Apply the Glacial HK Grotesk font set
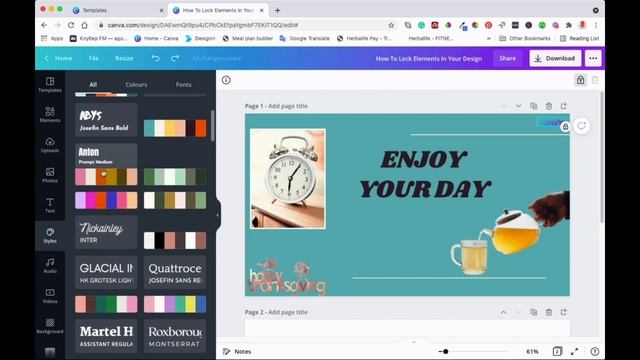The height and width of the screenshot is (360, 640). click(106, 273)
